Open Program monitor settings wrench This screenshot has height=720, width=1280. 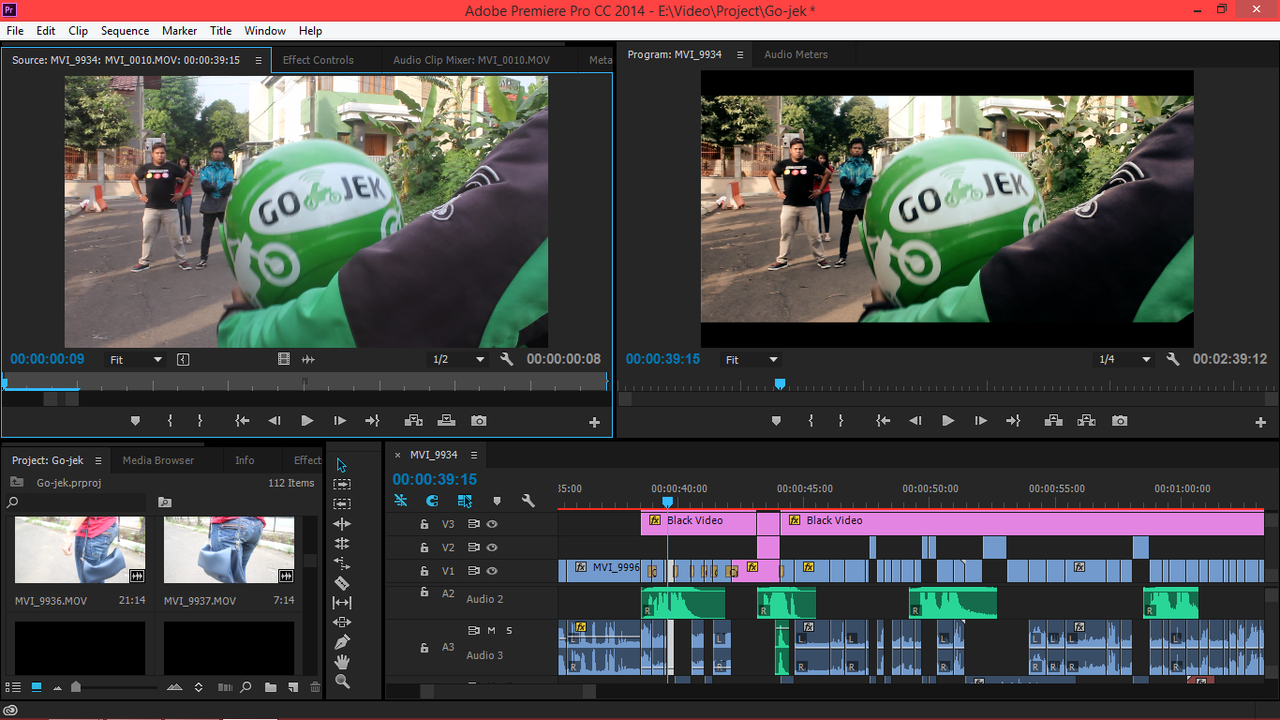[x=1173, y=359]
